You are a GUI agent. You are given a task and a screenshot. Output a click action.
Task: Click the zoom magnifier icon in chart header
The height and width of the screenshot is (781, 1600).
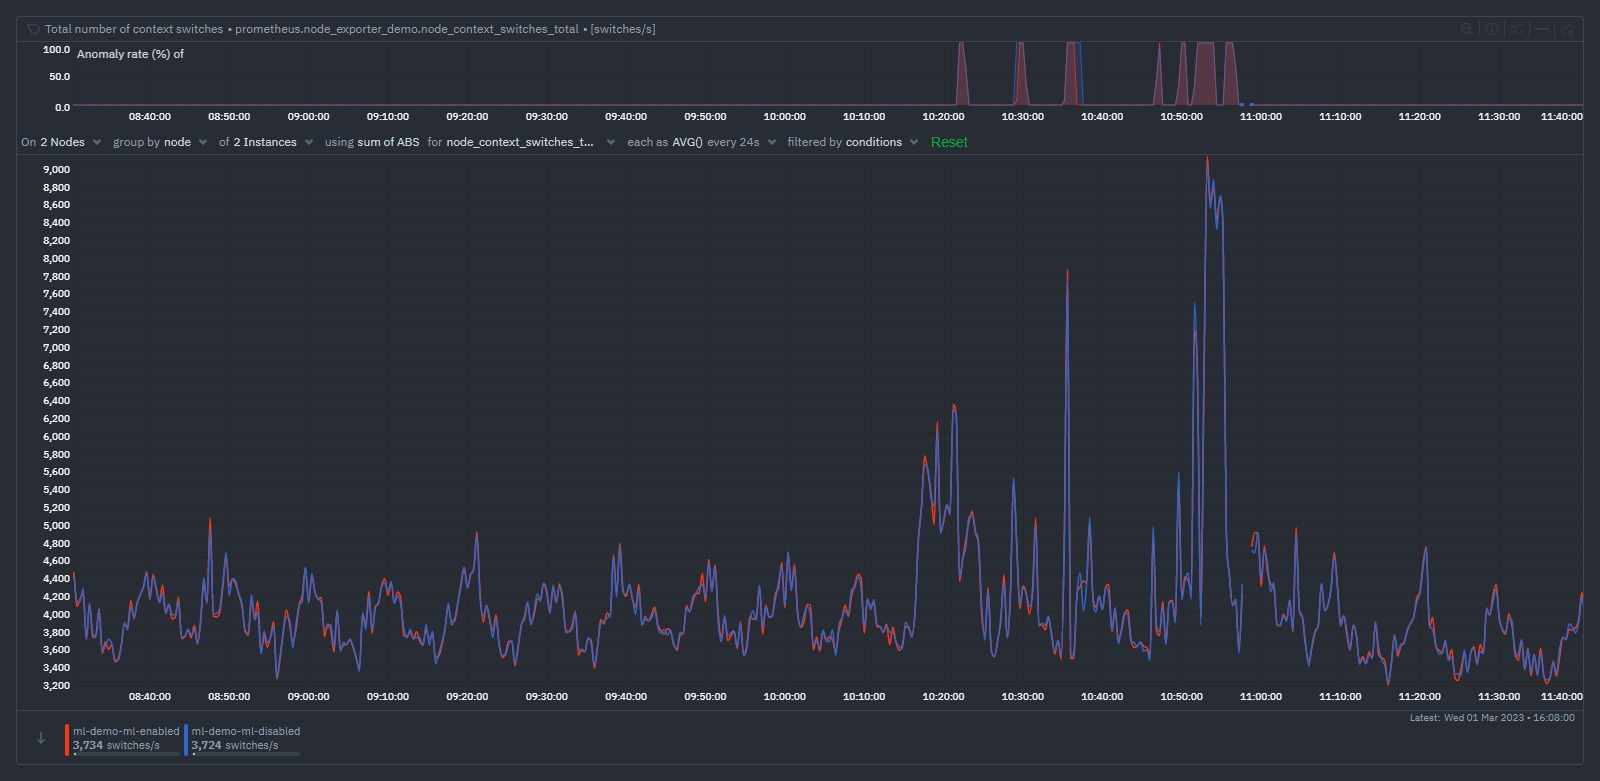(1467, 29)
